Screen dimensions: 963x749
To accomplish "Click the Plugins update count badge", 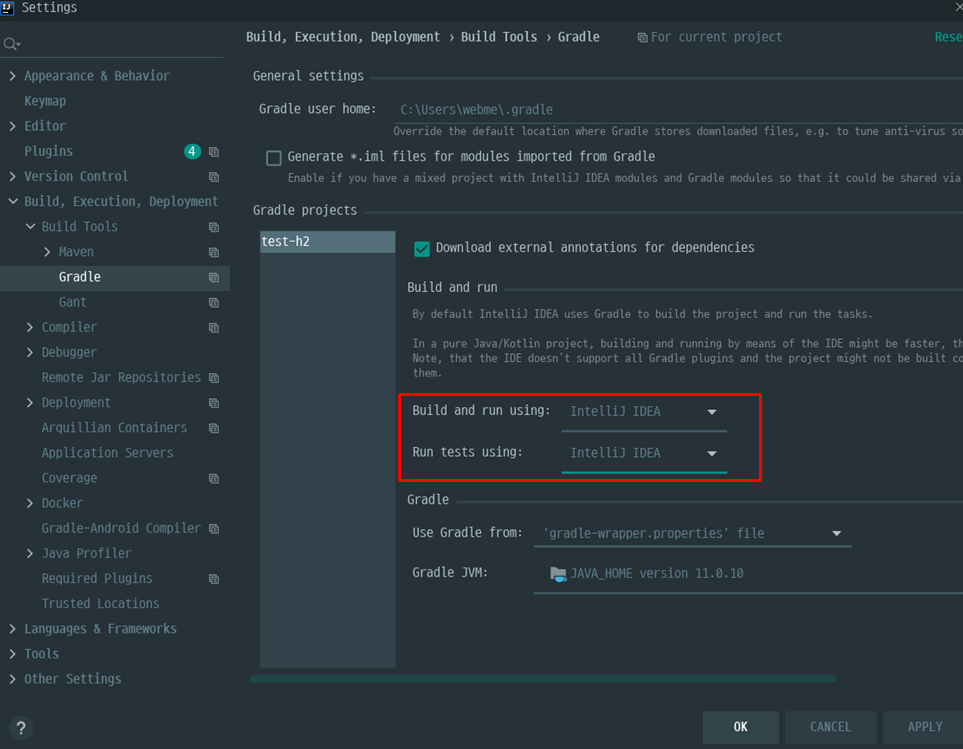I will 192,151.
